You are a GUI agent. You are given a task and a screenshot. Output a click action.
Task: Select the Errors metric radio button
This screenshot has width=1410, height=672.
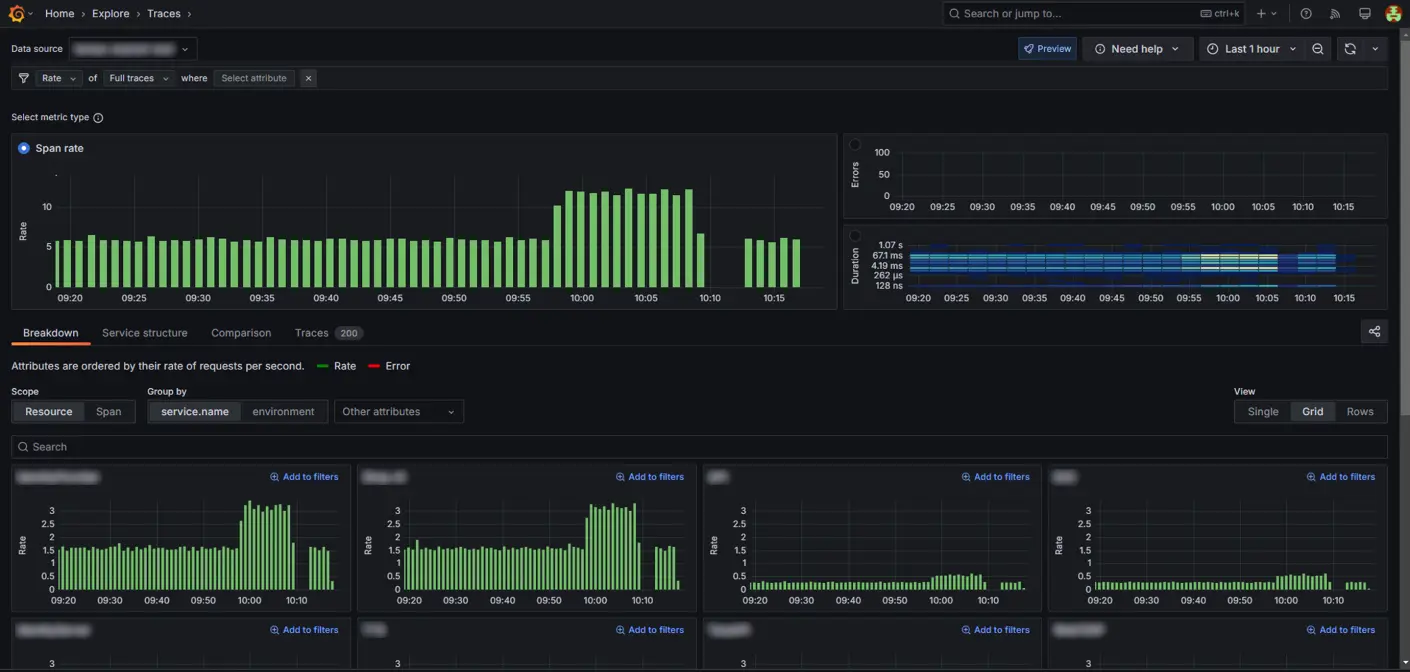tap(855, 145)
